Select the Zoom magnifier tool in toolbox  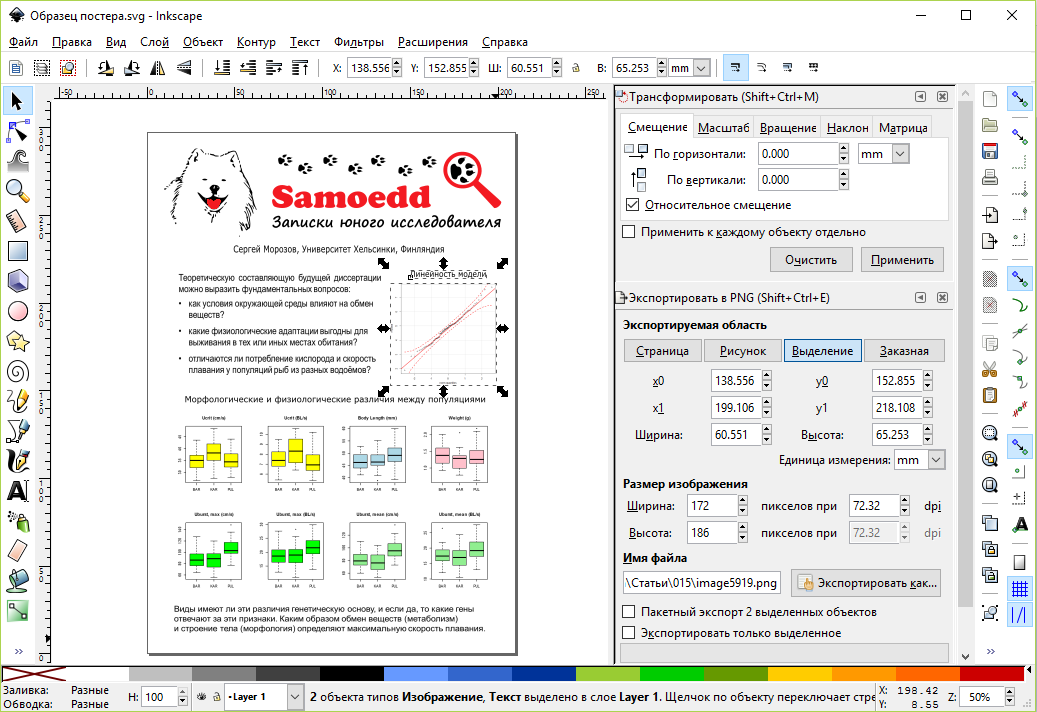click(17, 189)
